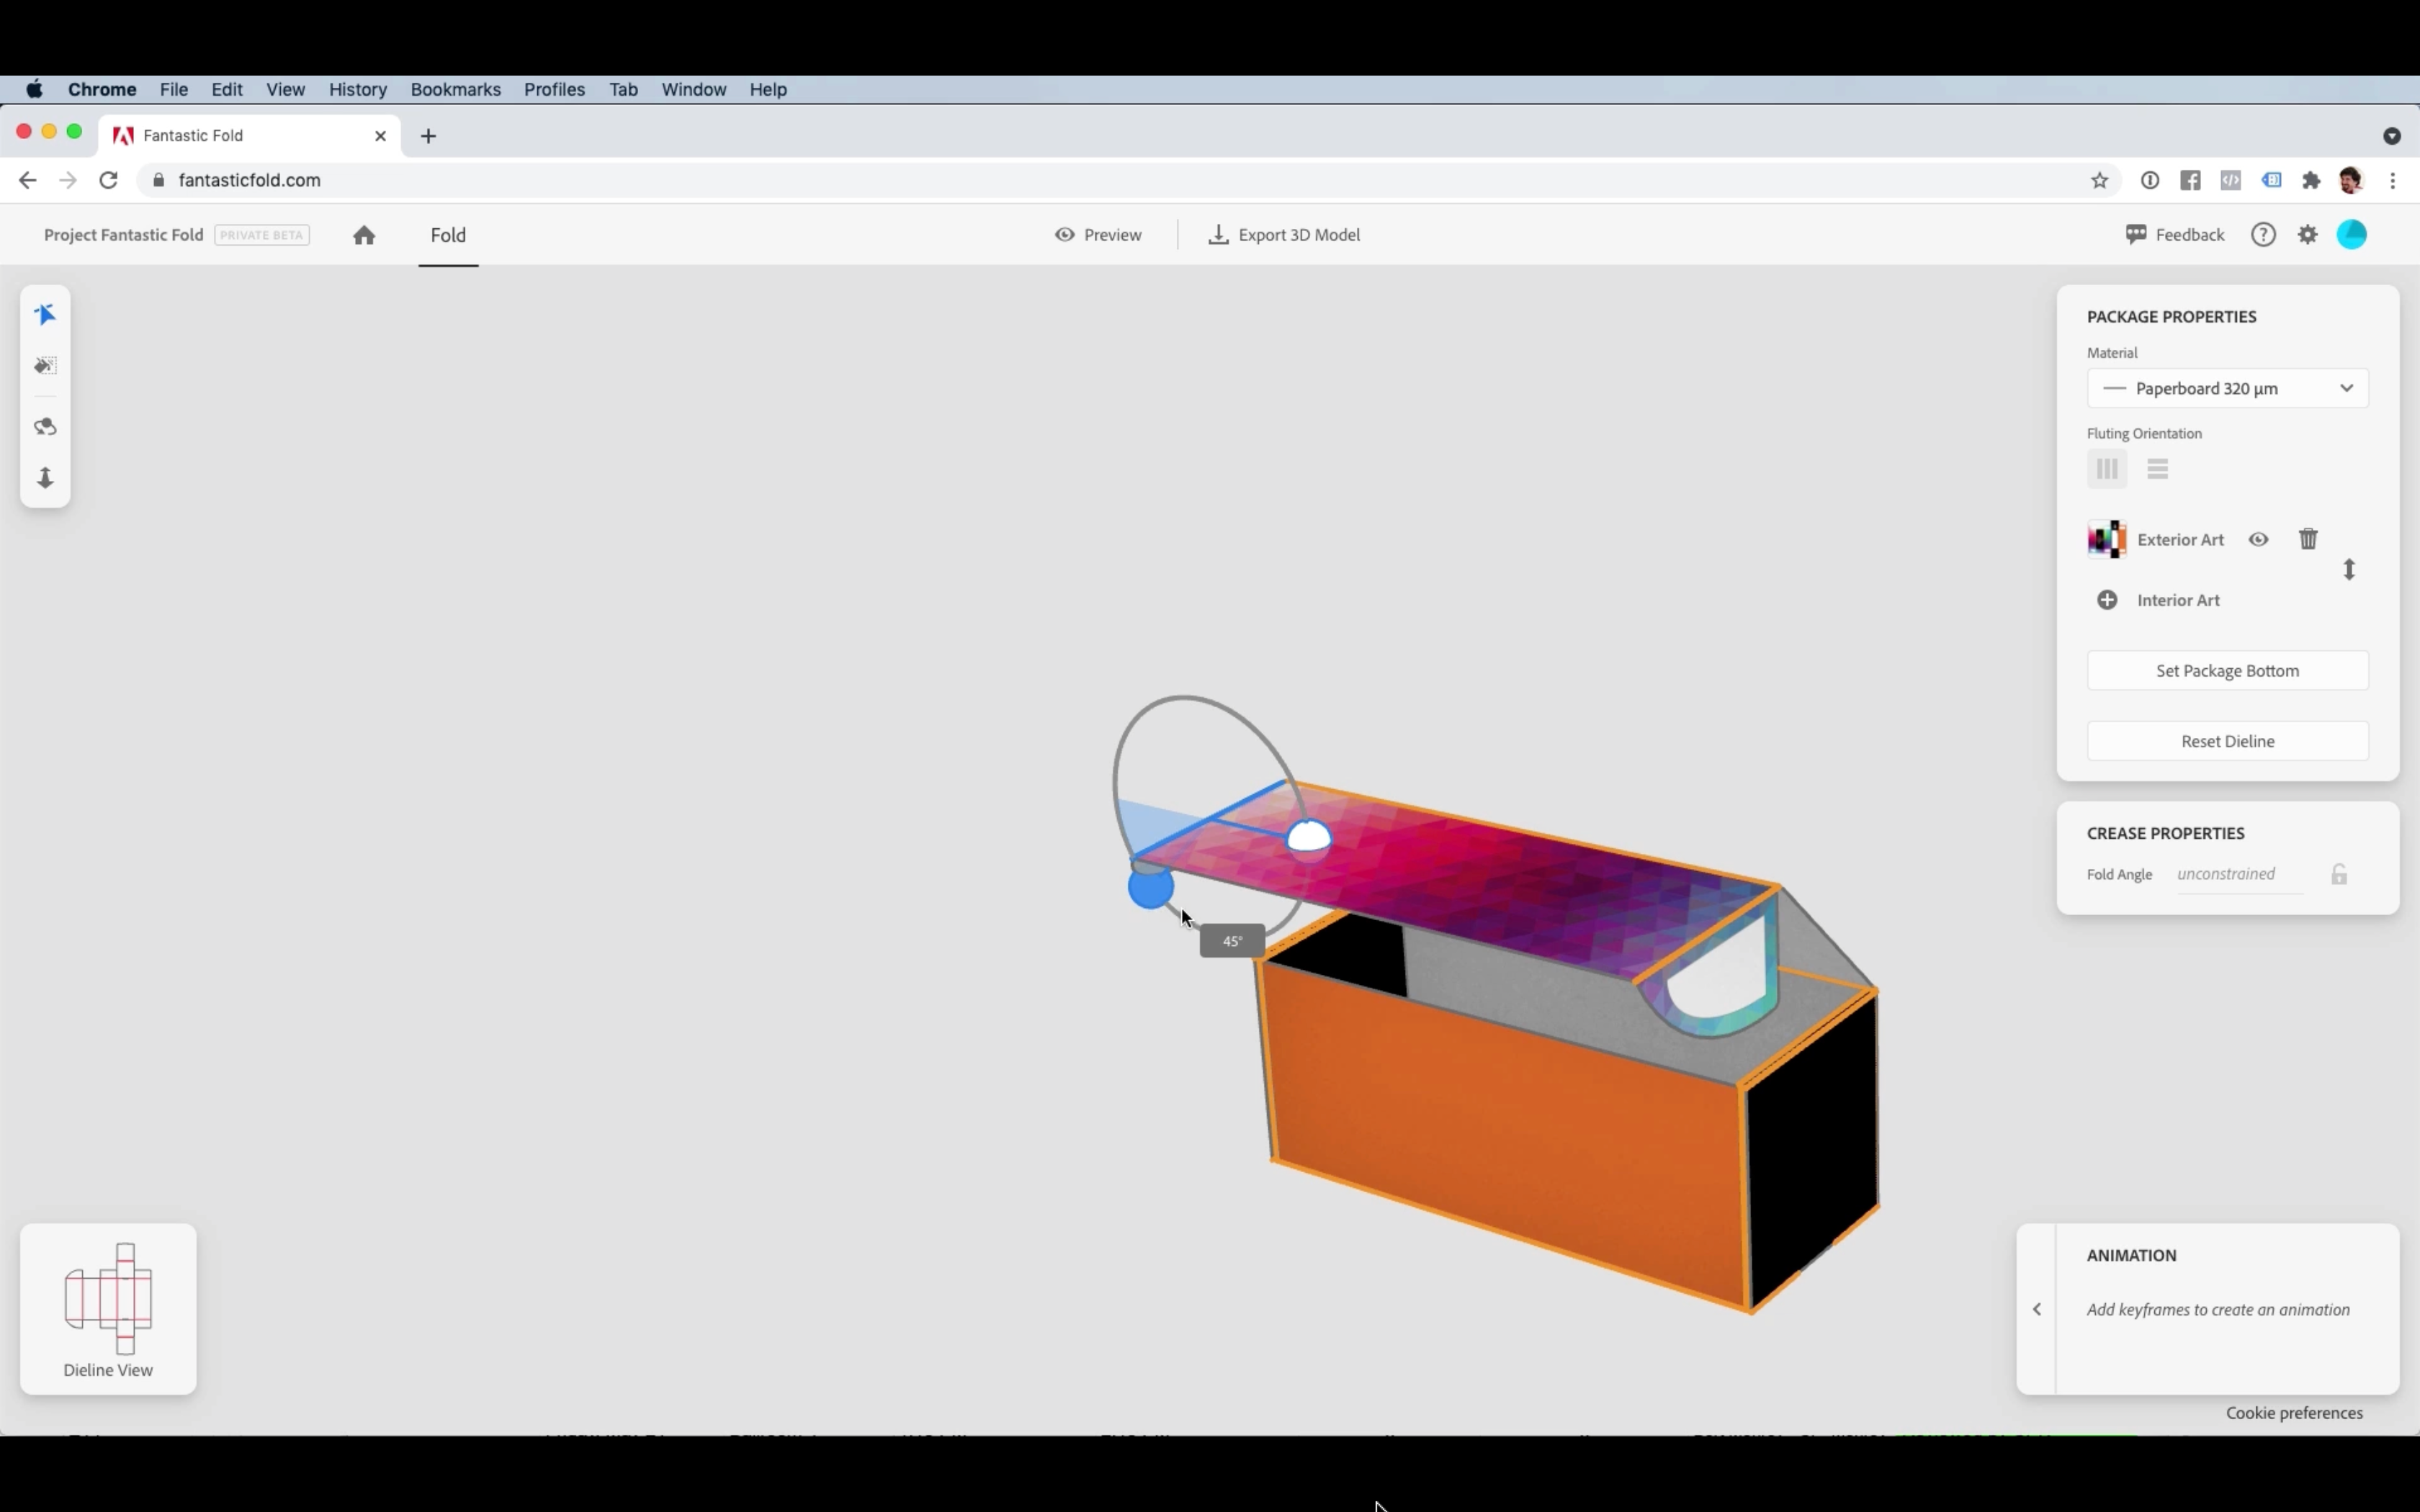Select horizontal fluting orientation

coord(2157,469)
